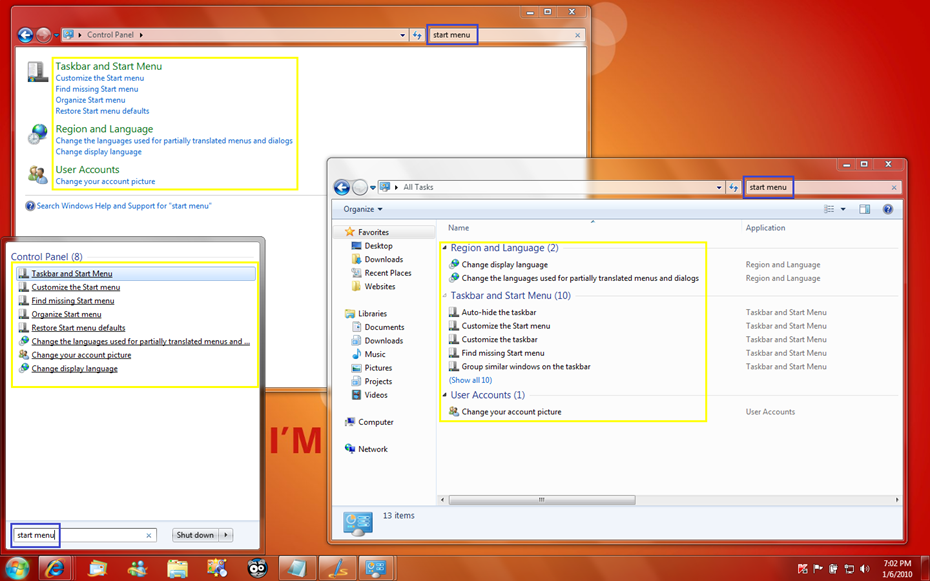Select Auto-hide the taskbar in All Tasks

499,312
